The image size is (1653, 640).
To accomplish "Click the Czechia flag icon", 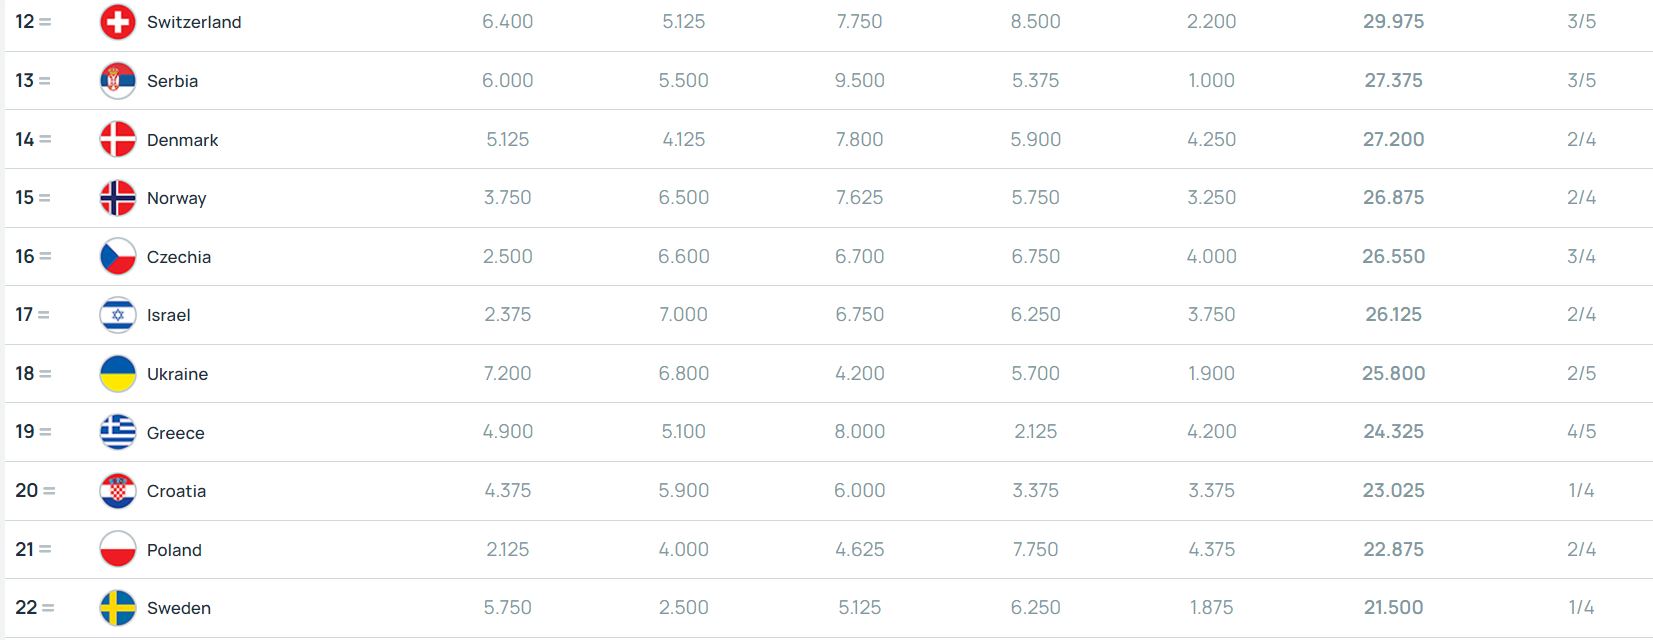I will click(x=118, y=257).
